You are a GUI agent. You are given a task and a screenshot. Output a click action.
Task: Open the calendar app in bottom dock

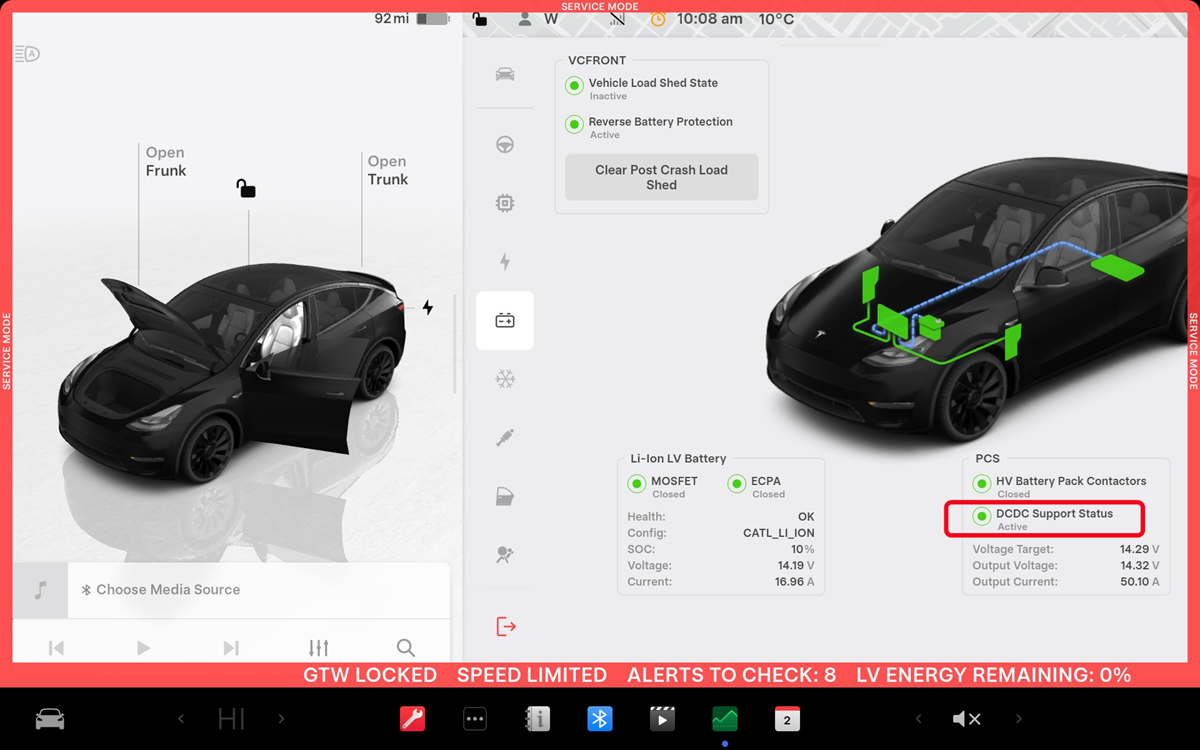[787, 719]
